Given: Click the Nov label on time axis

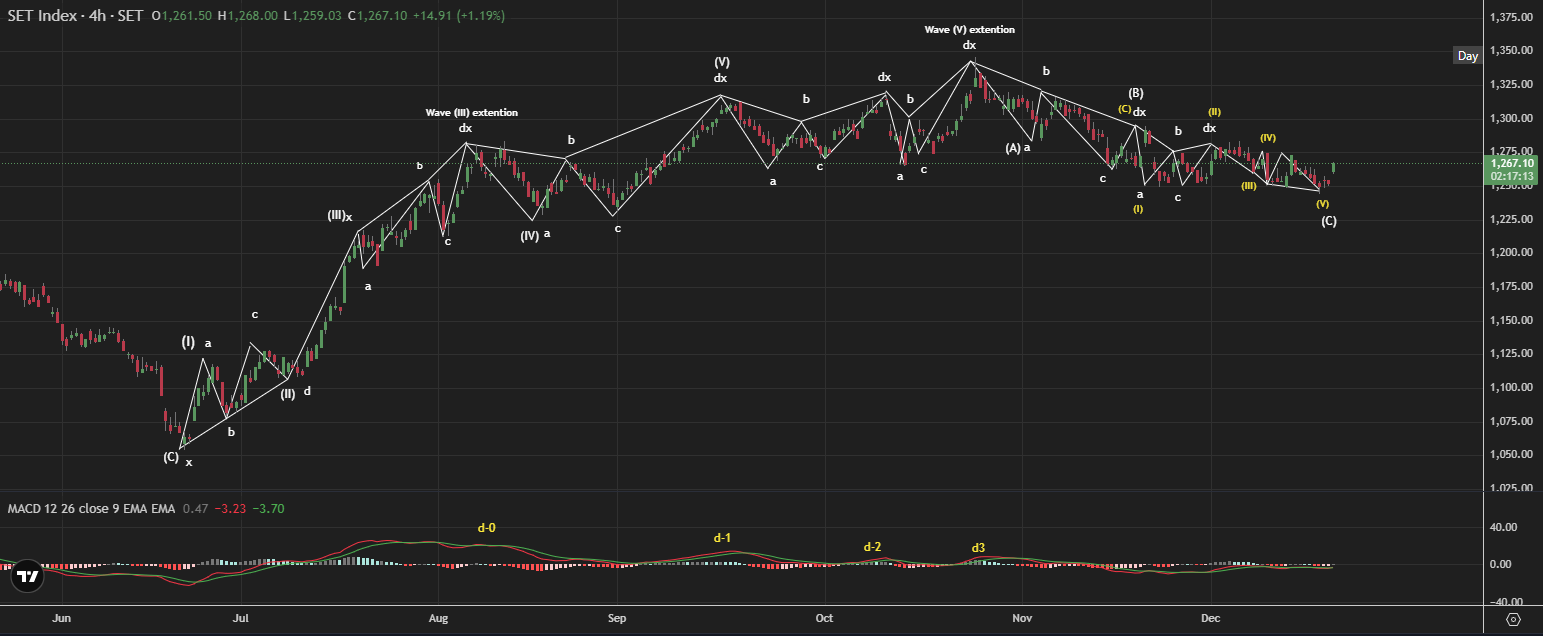Looking at the screenshot, I should 1021,619.
